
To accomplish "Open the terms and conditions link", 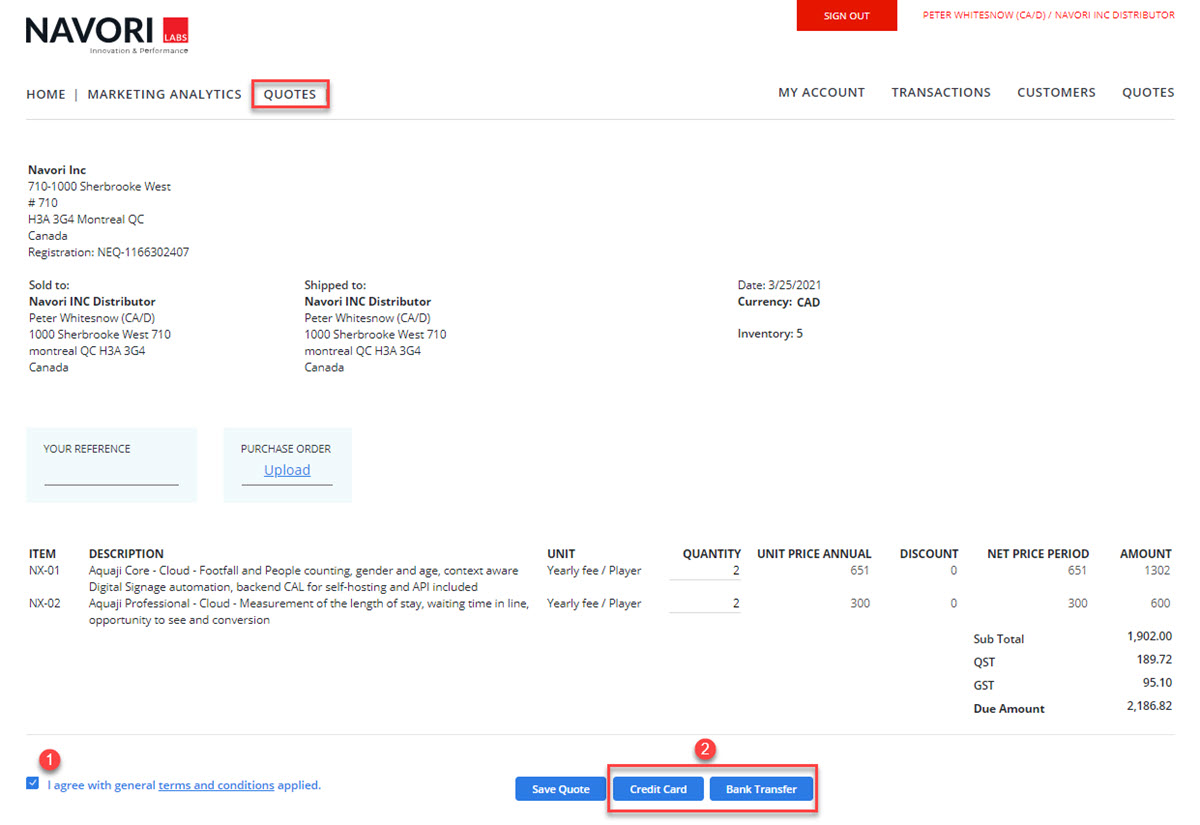I will coord(216,785).
